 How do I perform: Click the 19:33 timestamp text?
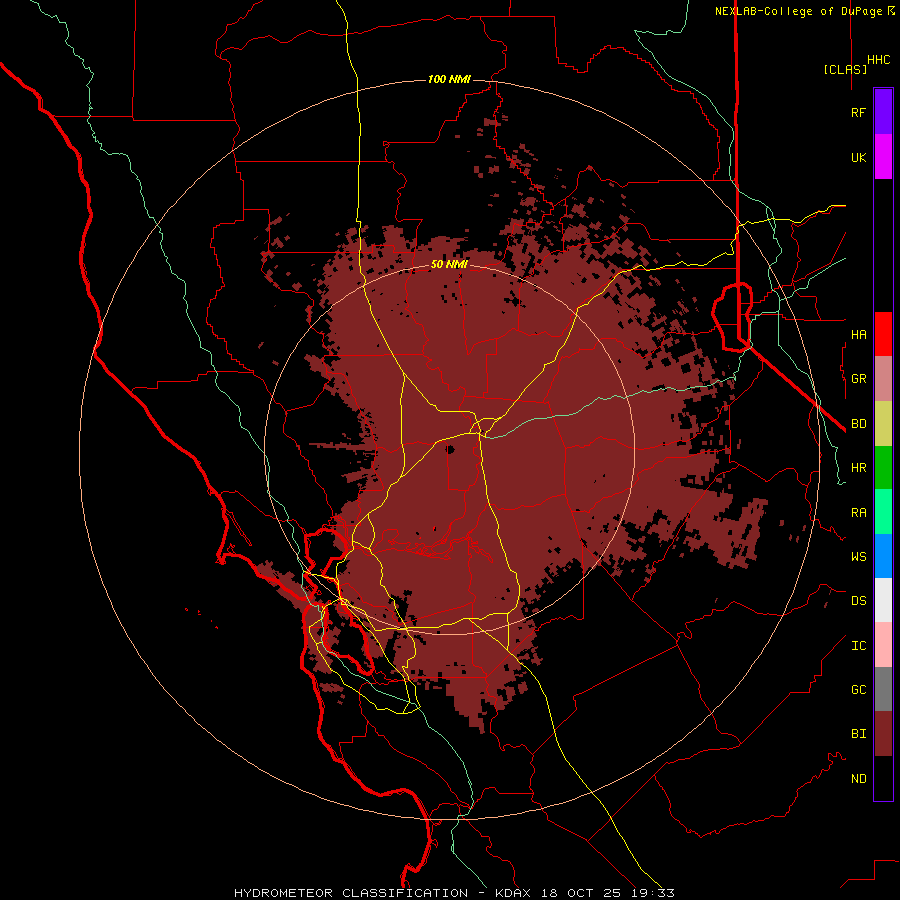654,893
